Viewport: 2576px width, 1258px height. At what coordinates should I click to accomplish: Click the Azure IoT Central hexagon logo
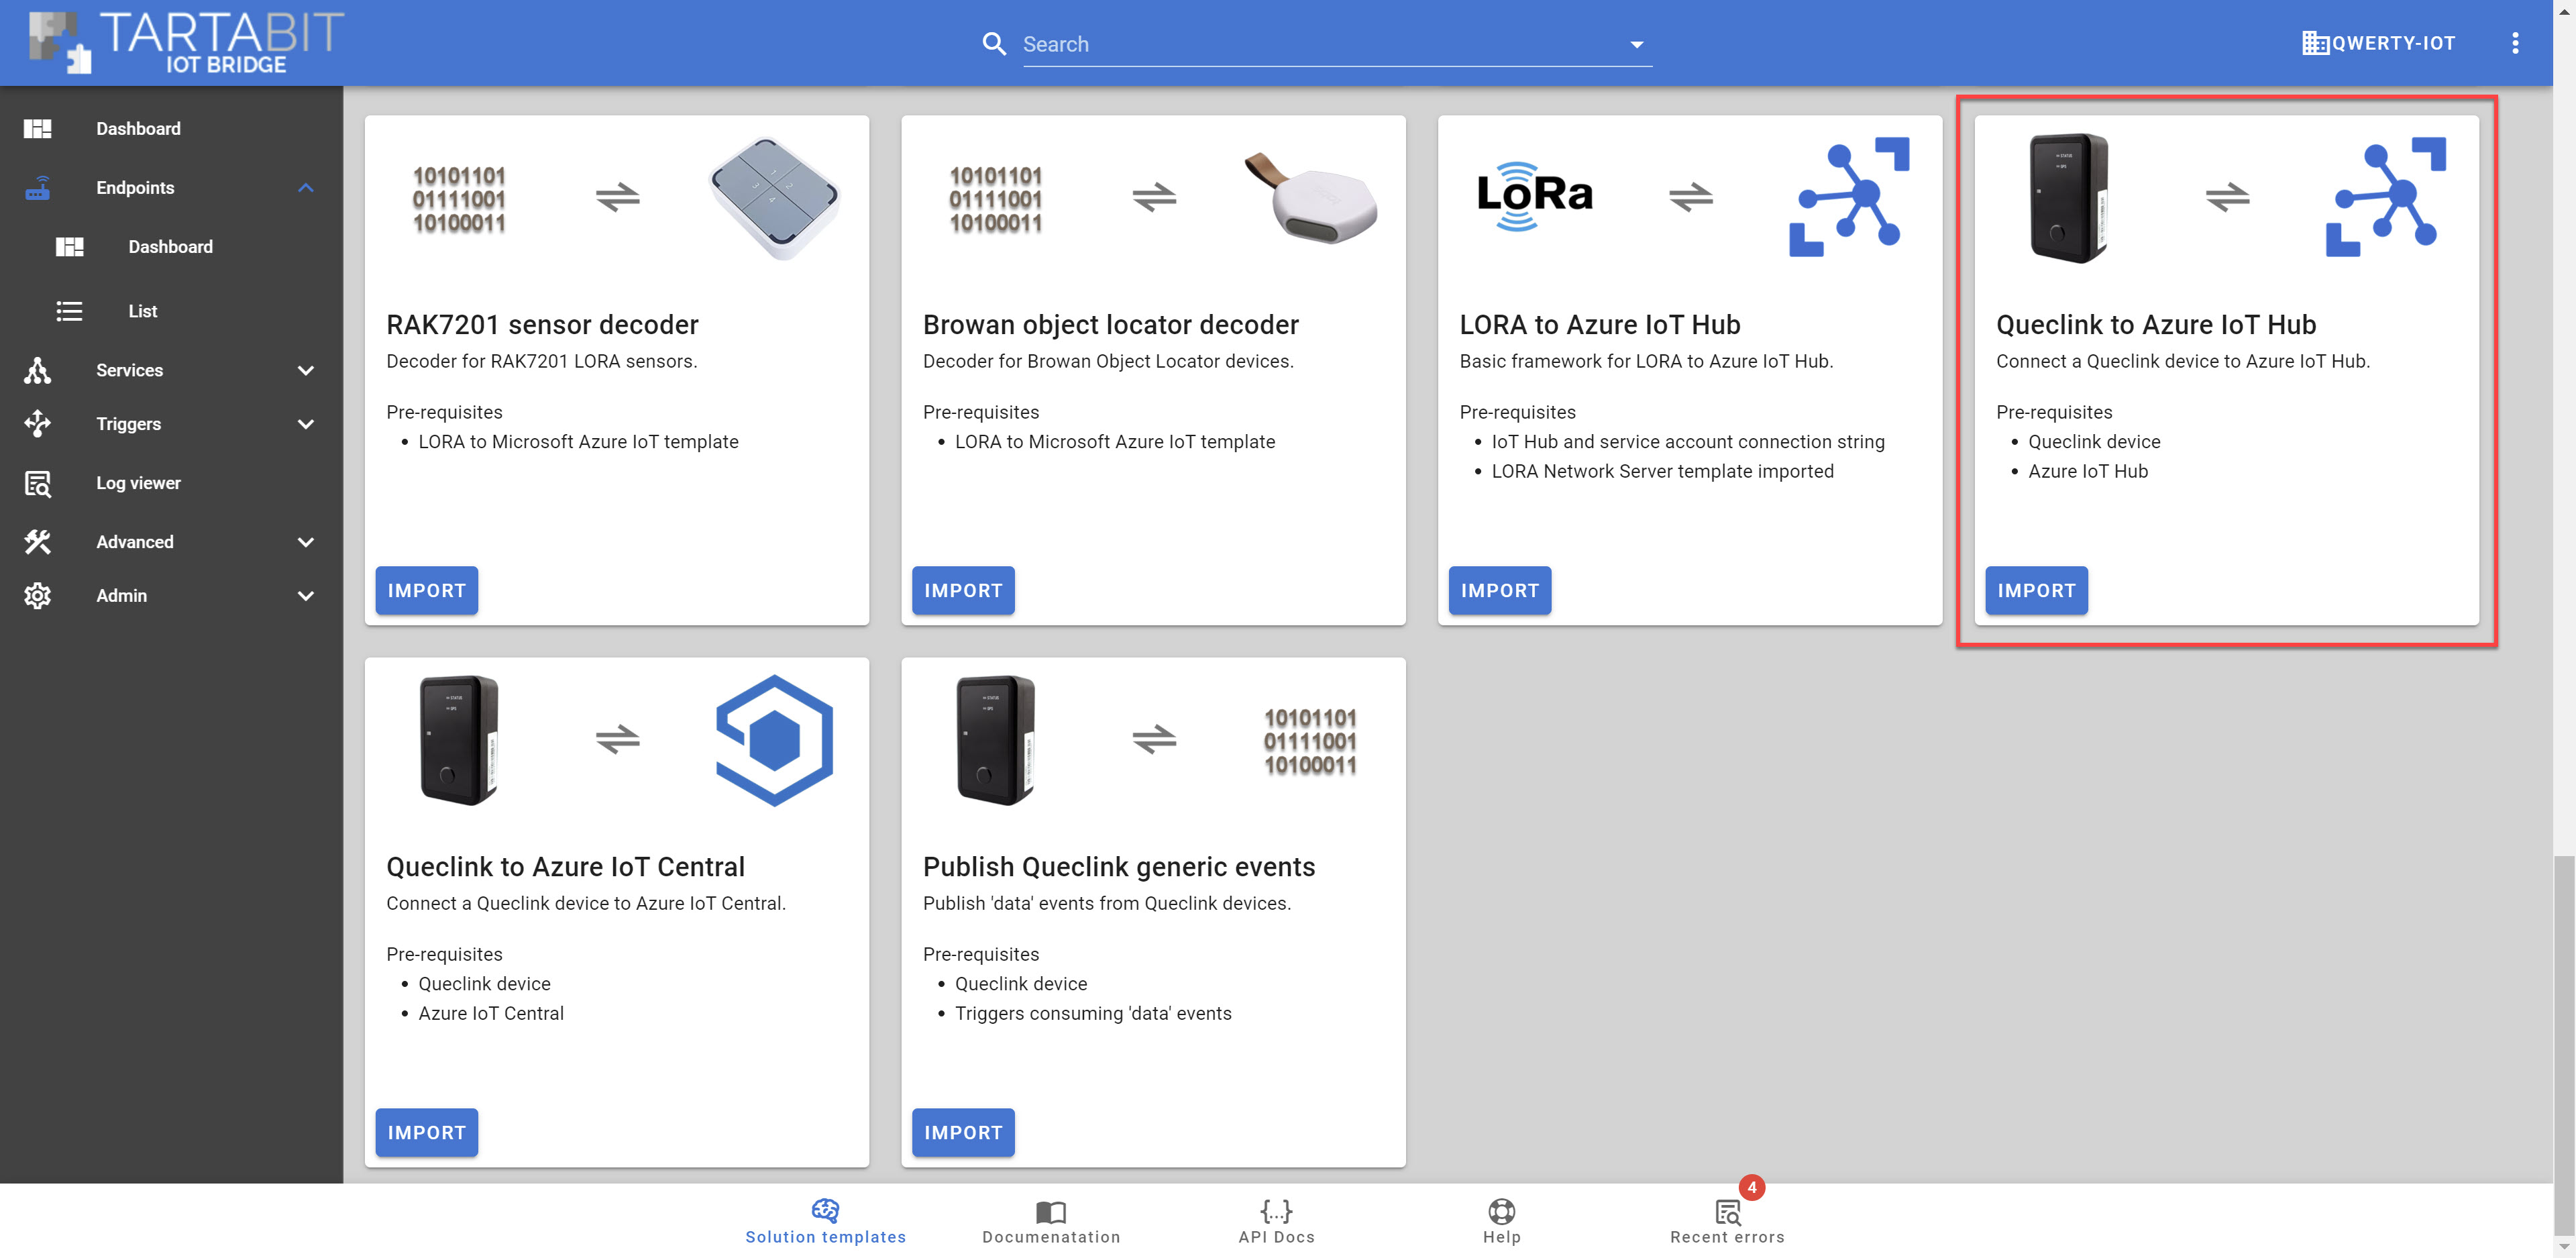774,740
